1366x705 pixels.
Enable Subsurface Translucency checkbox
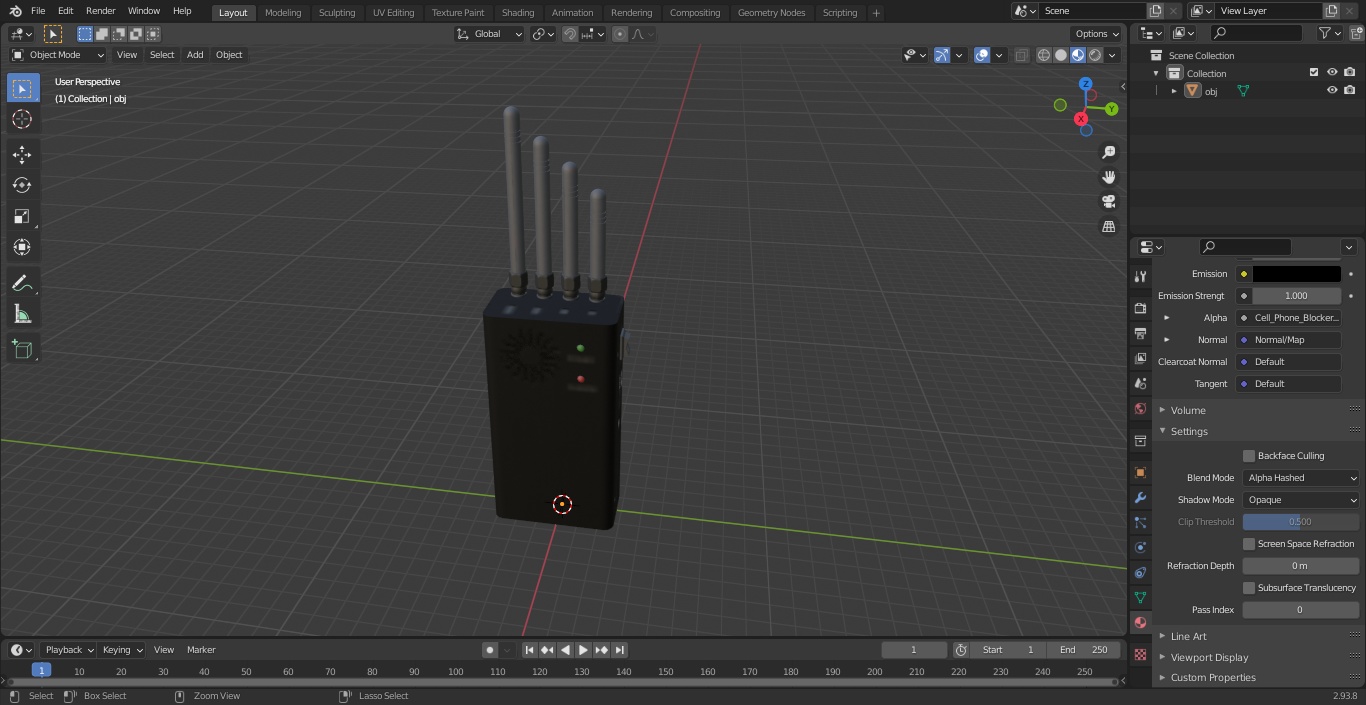[x=1249, y=588]
